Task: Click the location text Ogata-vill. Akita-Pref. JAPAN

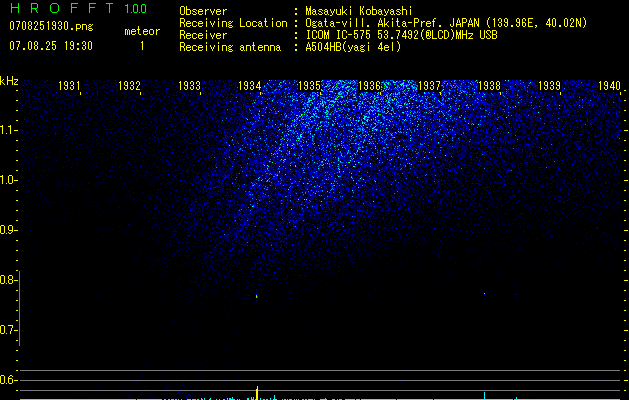Action: pos(392,23)
